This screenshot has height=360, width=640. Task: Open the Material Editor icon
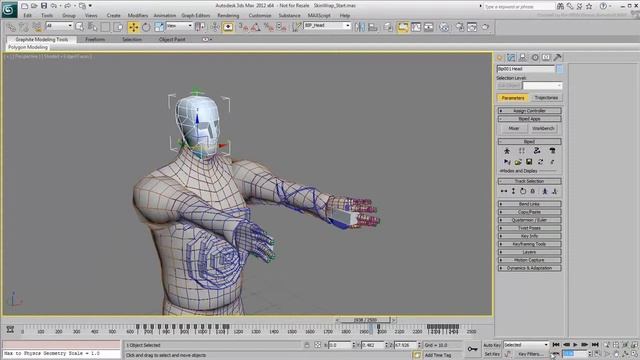[444, 27]
